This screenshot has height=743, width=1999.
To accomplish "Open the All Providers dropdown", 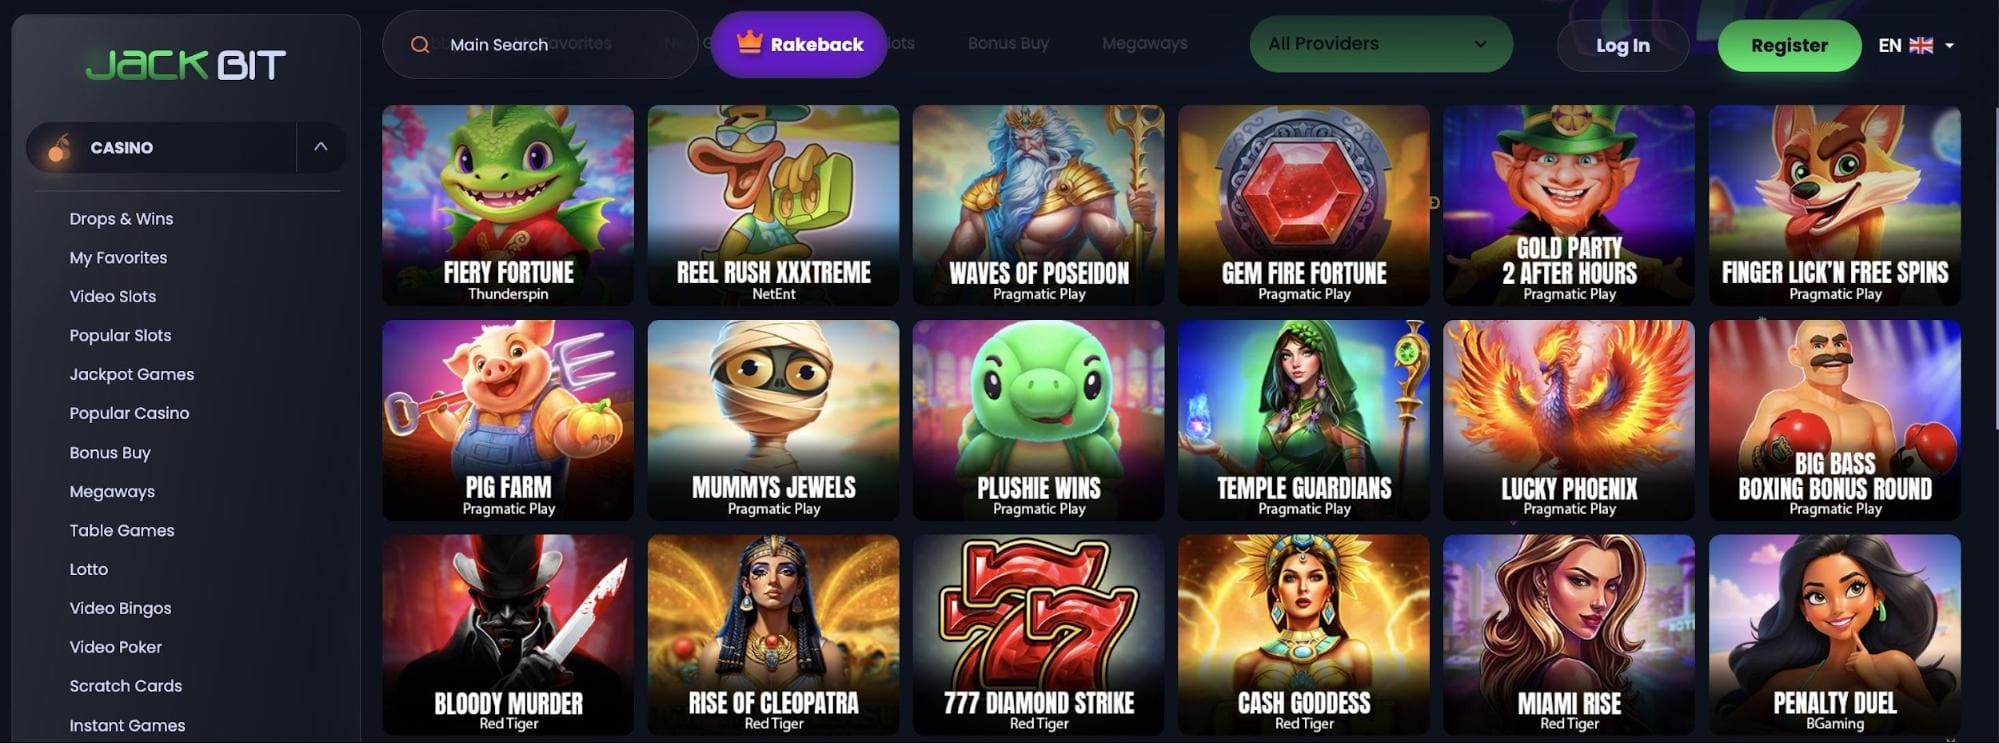I will click(1381, 44).
